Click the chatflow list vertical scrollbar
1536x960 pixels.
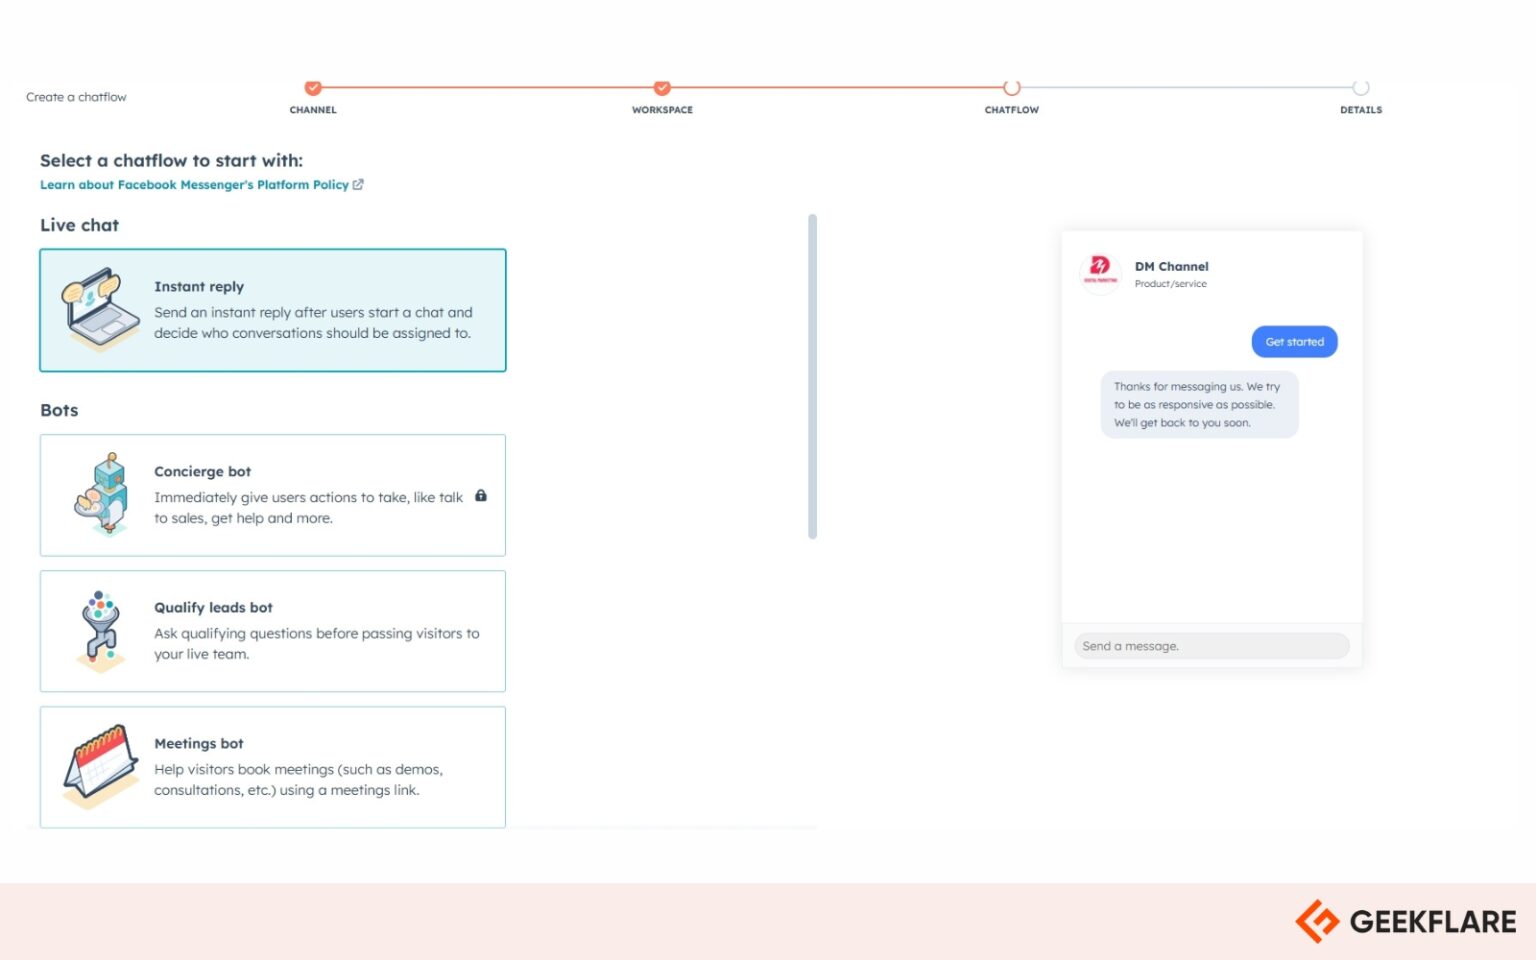tap(812, 377)
